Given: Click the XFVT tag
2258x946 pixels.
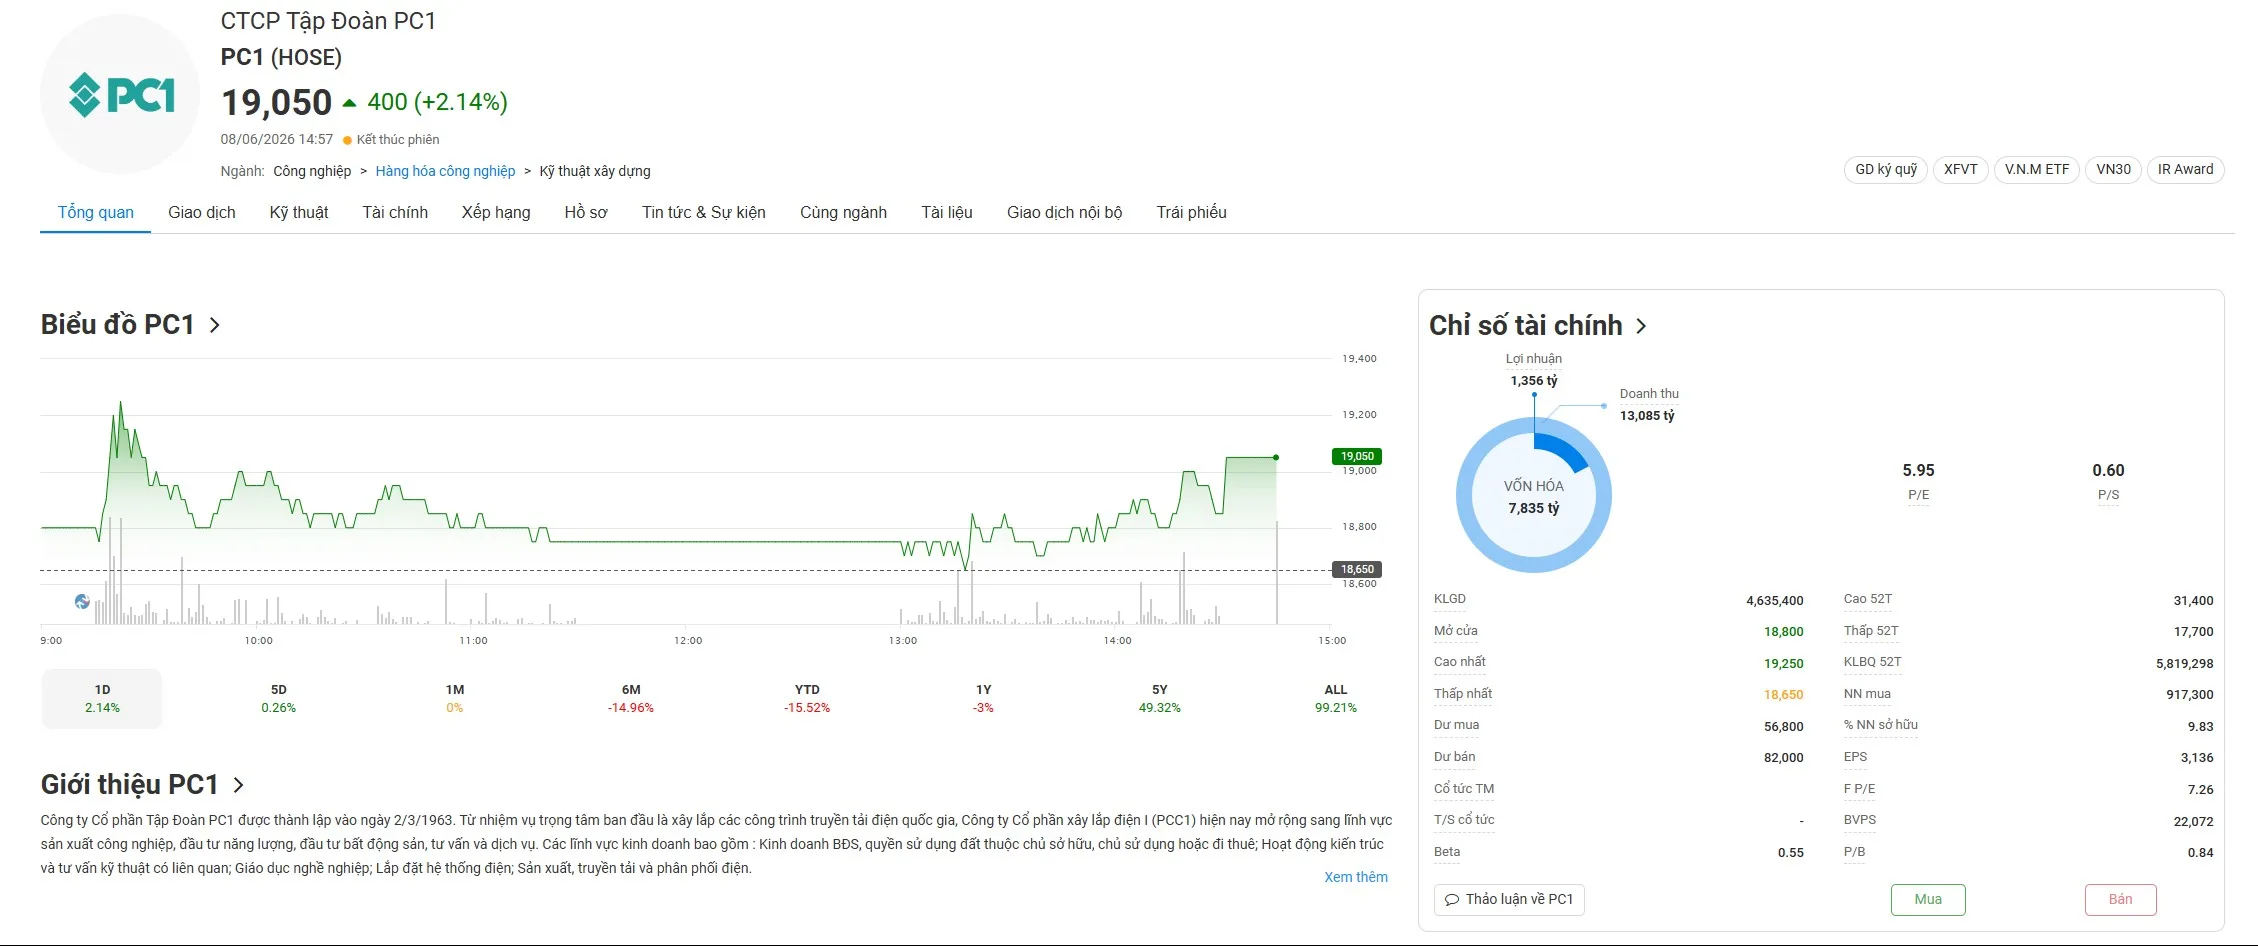Looking at the screenshot, I should point(1961,170).
